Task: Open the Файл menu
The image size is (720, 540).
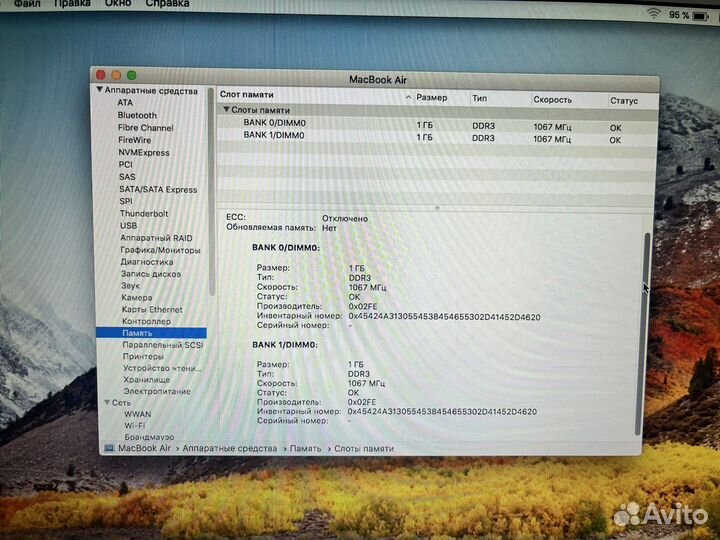Action: point(27,4)
